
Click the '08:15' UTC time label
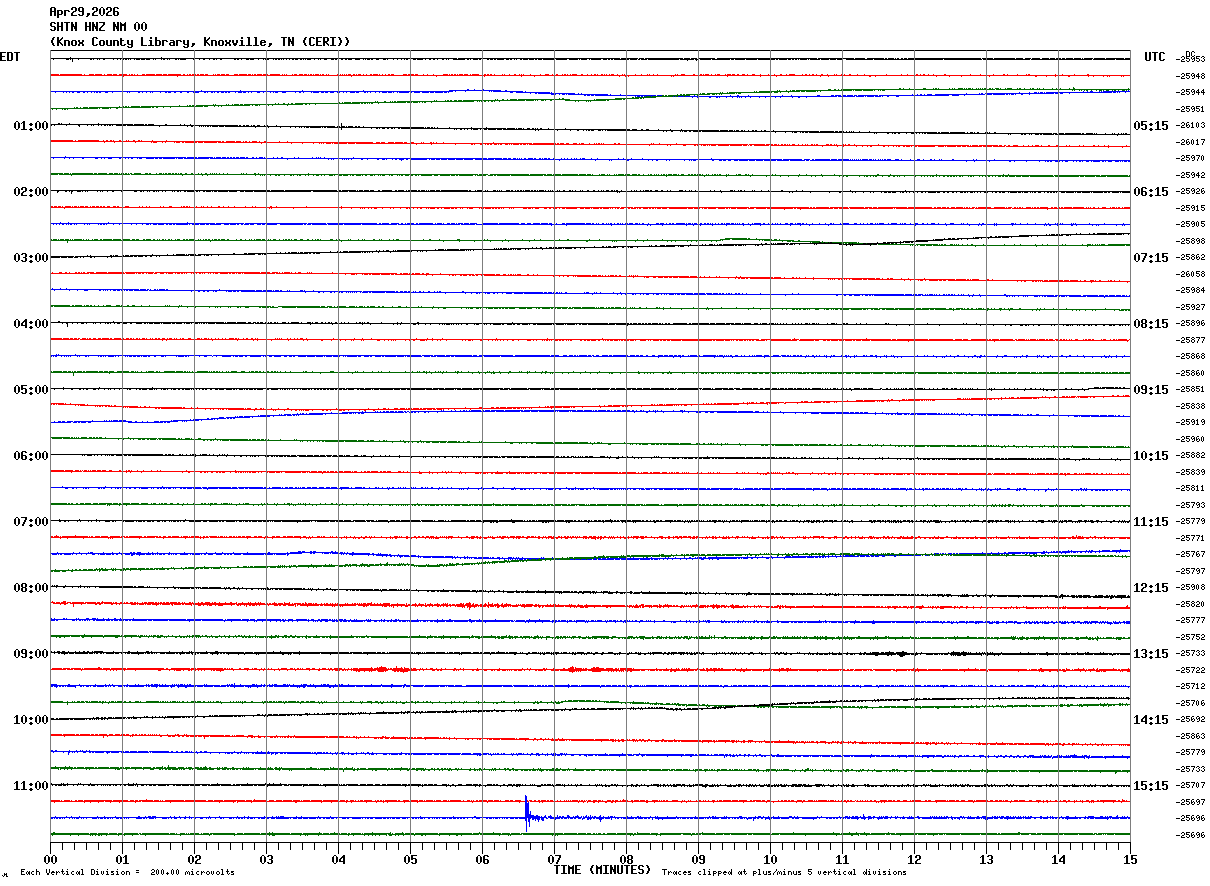point(1151,324)
